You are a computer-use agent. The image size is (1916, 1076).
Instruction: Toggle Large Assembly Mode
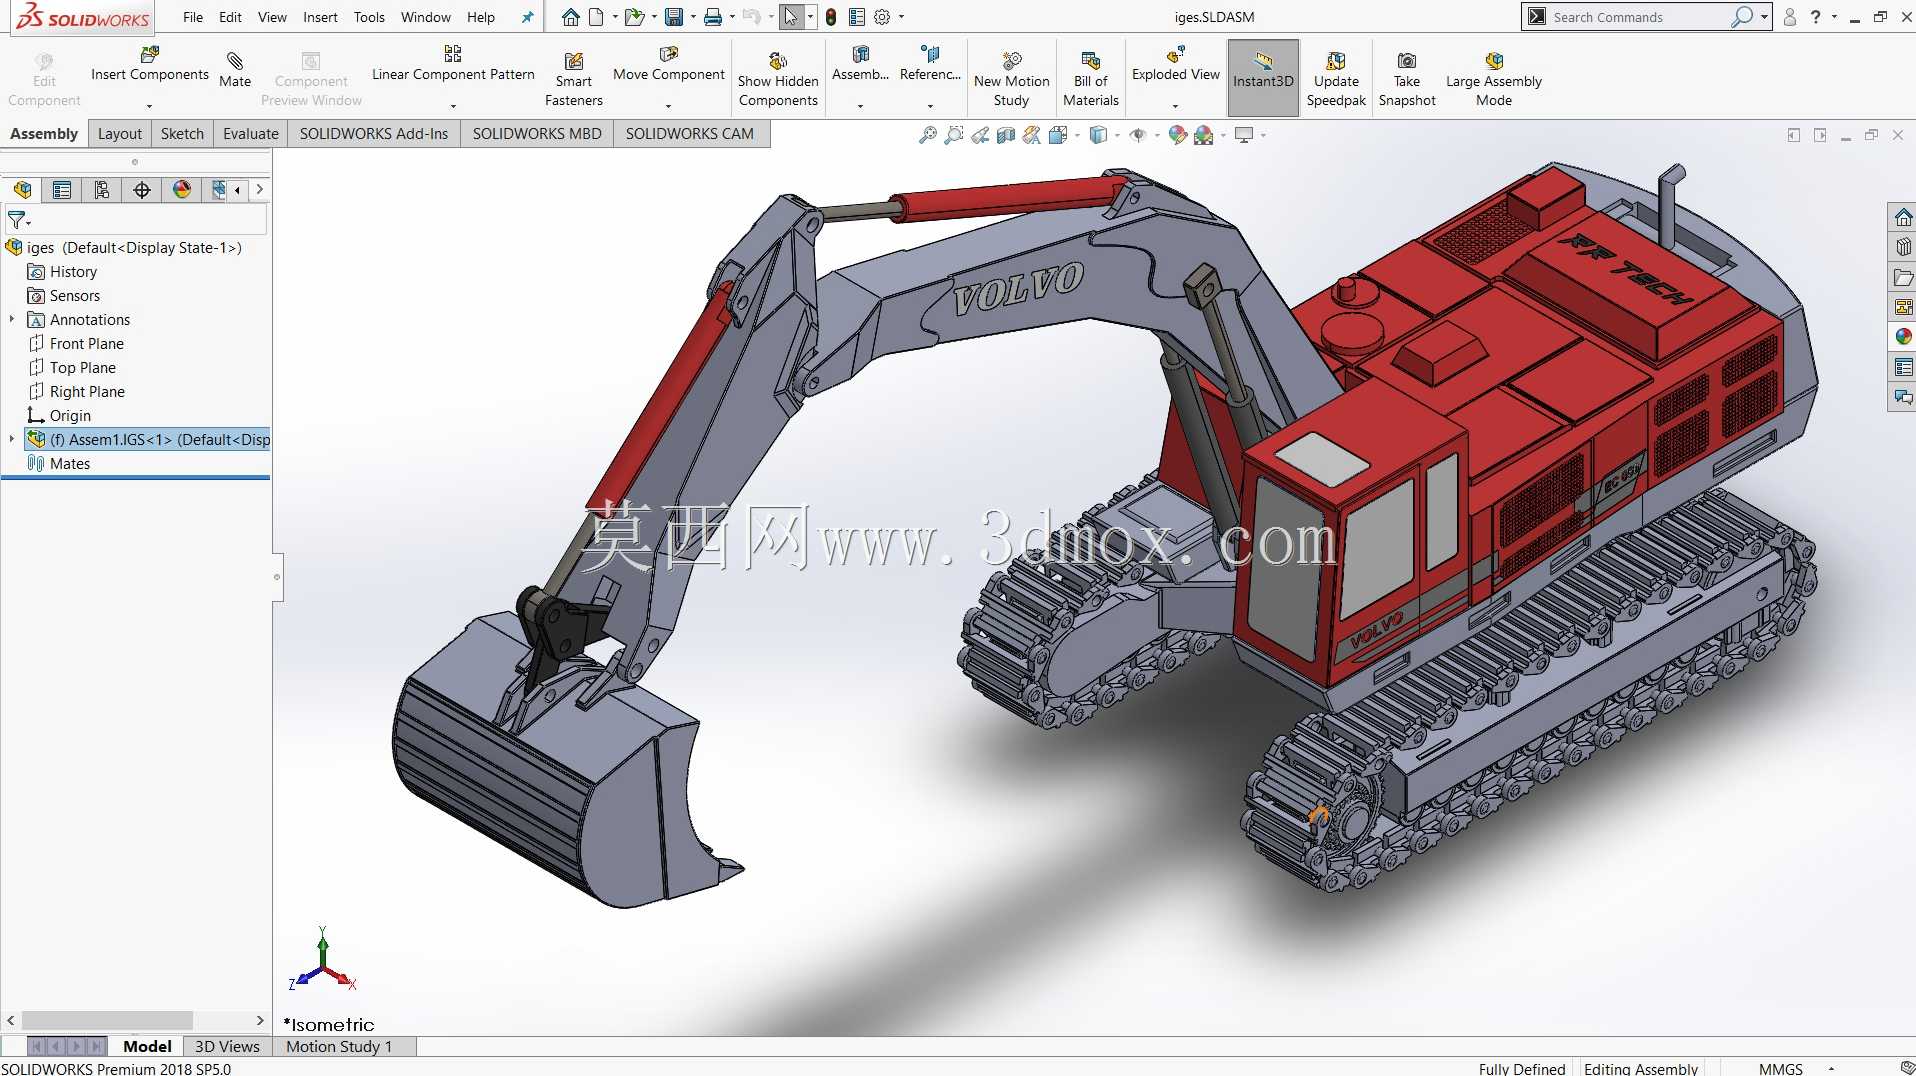pos(1494,78)
